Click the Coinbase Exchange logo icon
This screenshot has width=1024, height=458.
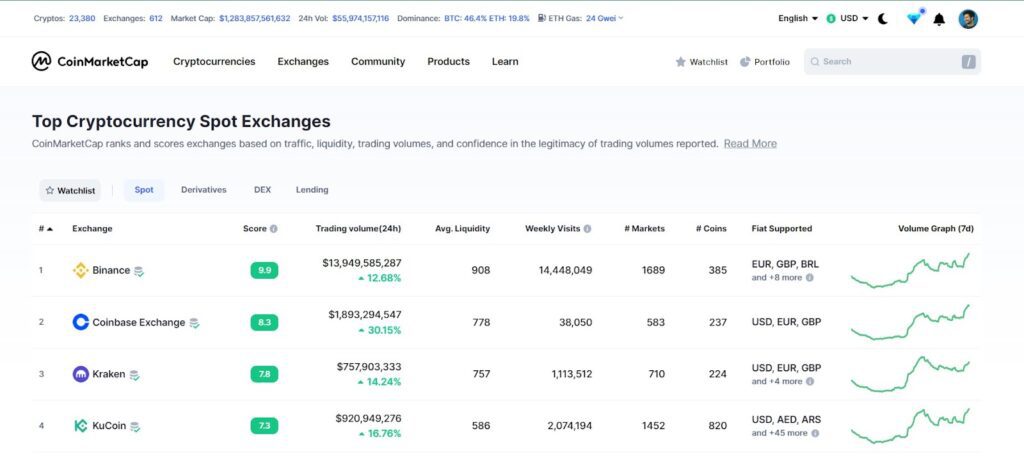(x=80, y=321)
